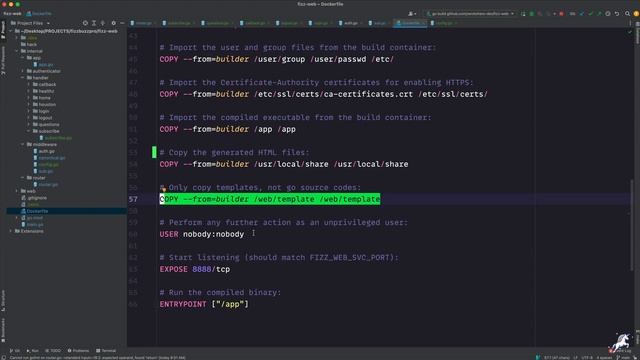Select opened file in Project tree icon

pos(85,23)
